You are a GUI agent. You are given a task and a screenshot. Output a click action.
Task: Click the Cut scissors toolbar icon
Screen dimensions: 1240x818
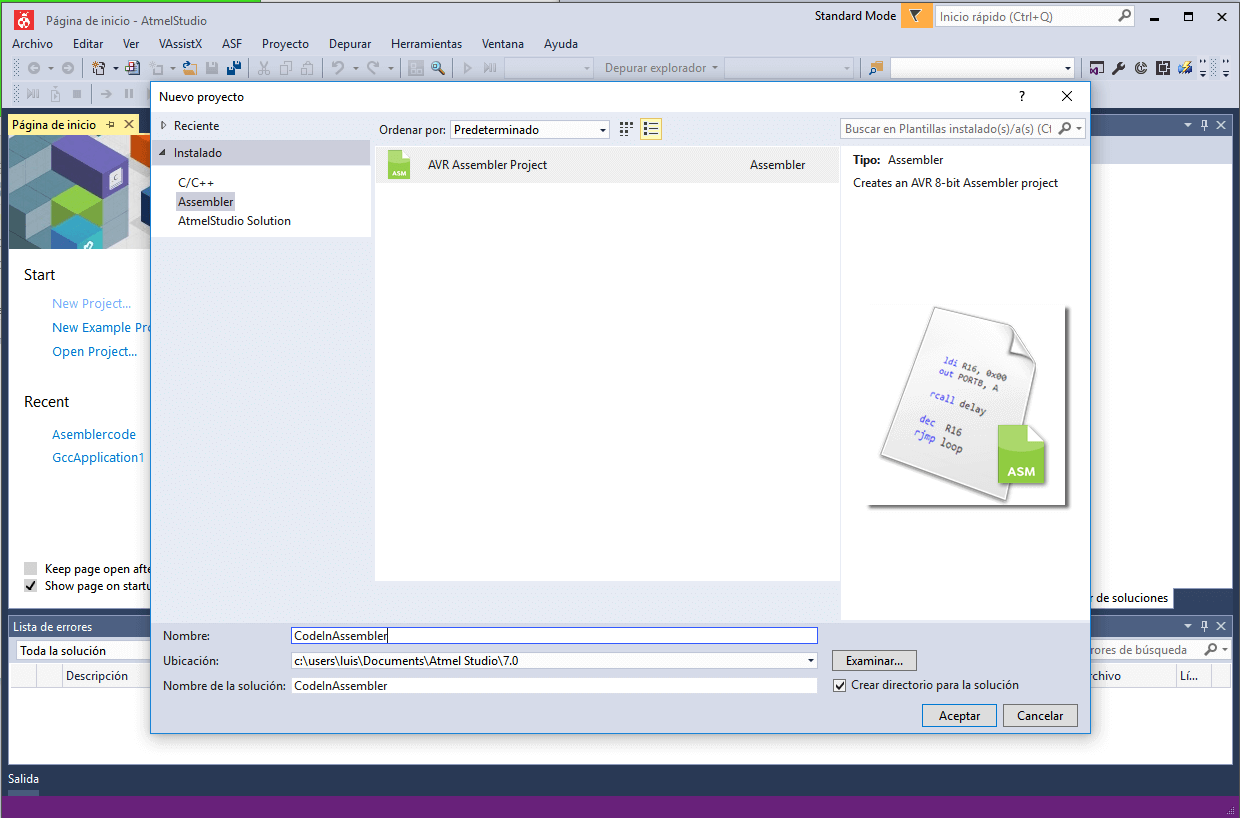tap(264, 68)
